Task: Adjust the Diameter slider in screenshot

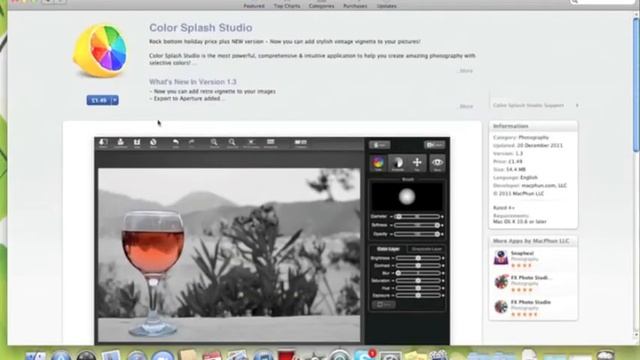Action: point(417,216)
